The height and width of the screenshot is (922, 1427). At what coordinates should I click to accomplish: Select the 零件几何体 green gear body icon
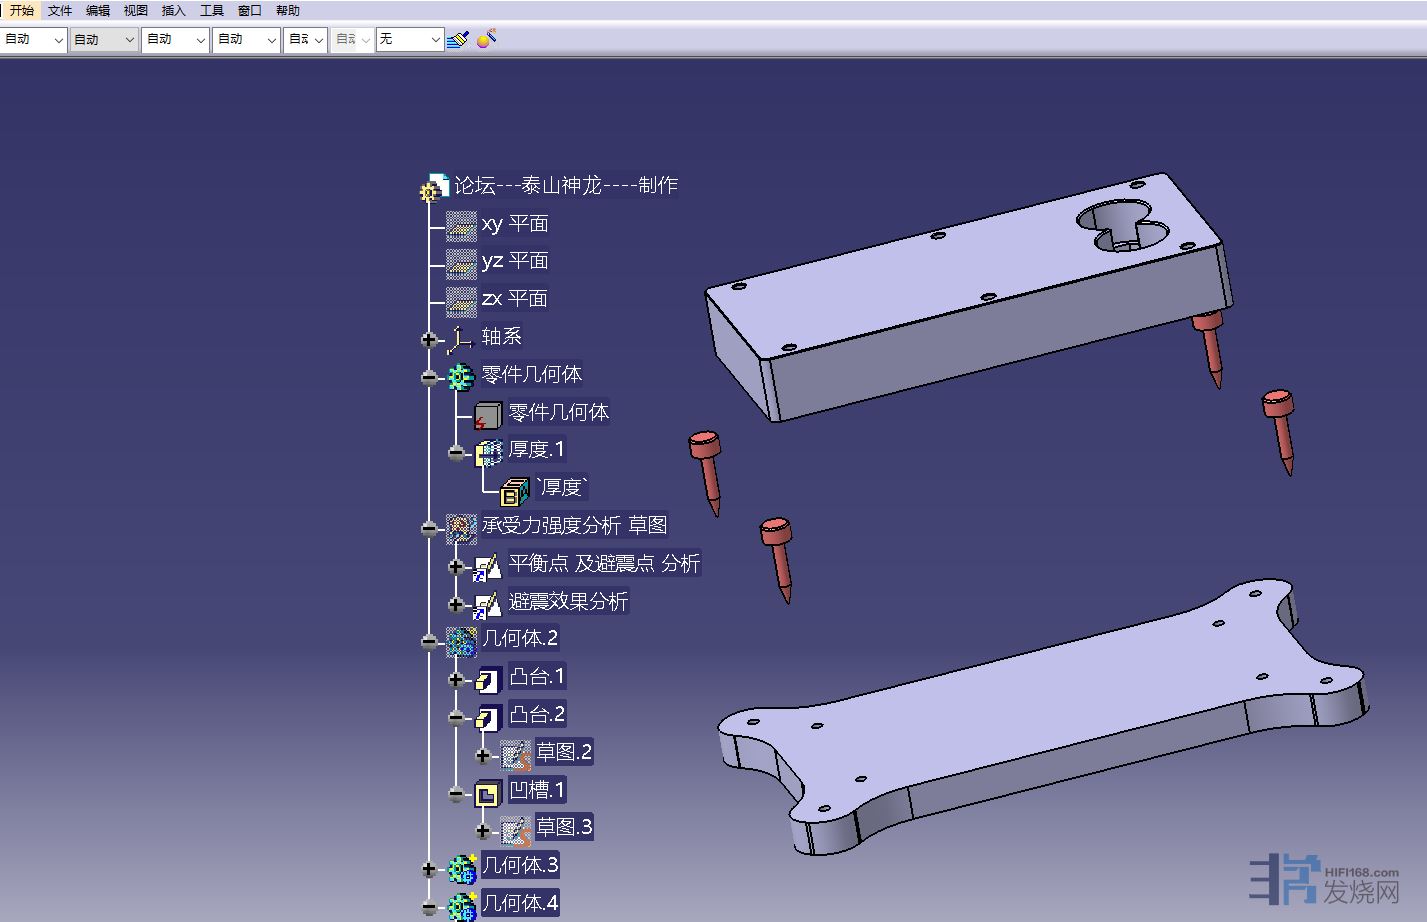pyautogui.click(x=460, y=376)
